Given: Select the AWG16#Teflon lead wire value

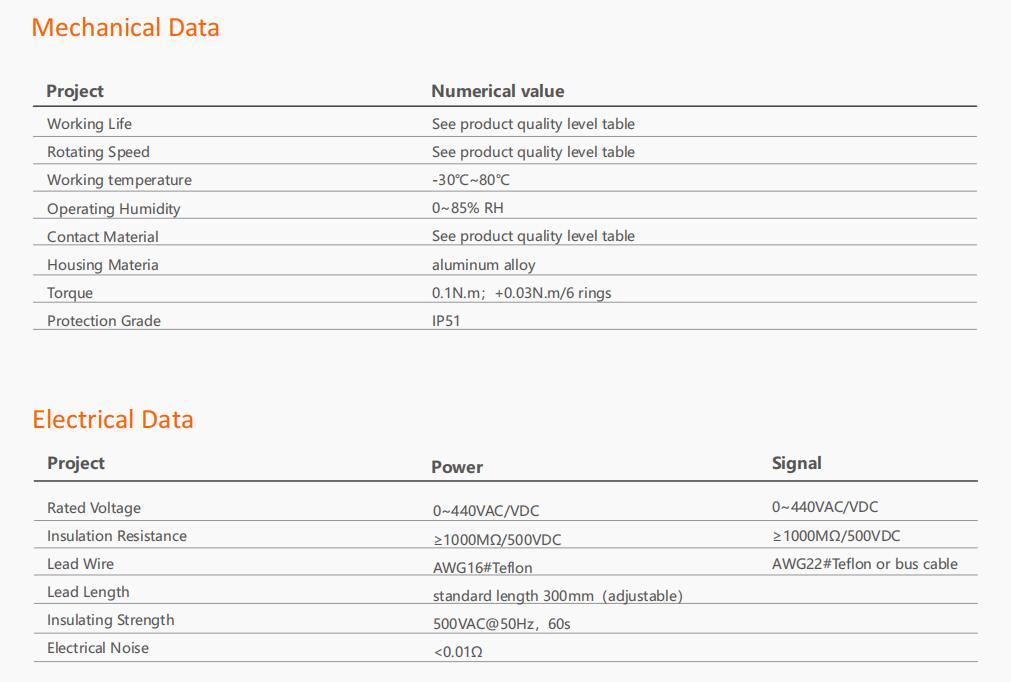Looking at the screenshot, I should (x=482, y=568).
